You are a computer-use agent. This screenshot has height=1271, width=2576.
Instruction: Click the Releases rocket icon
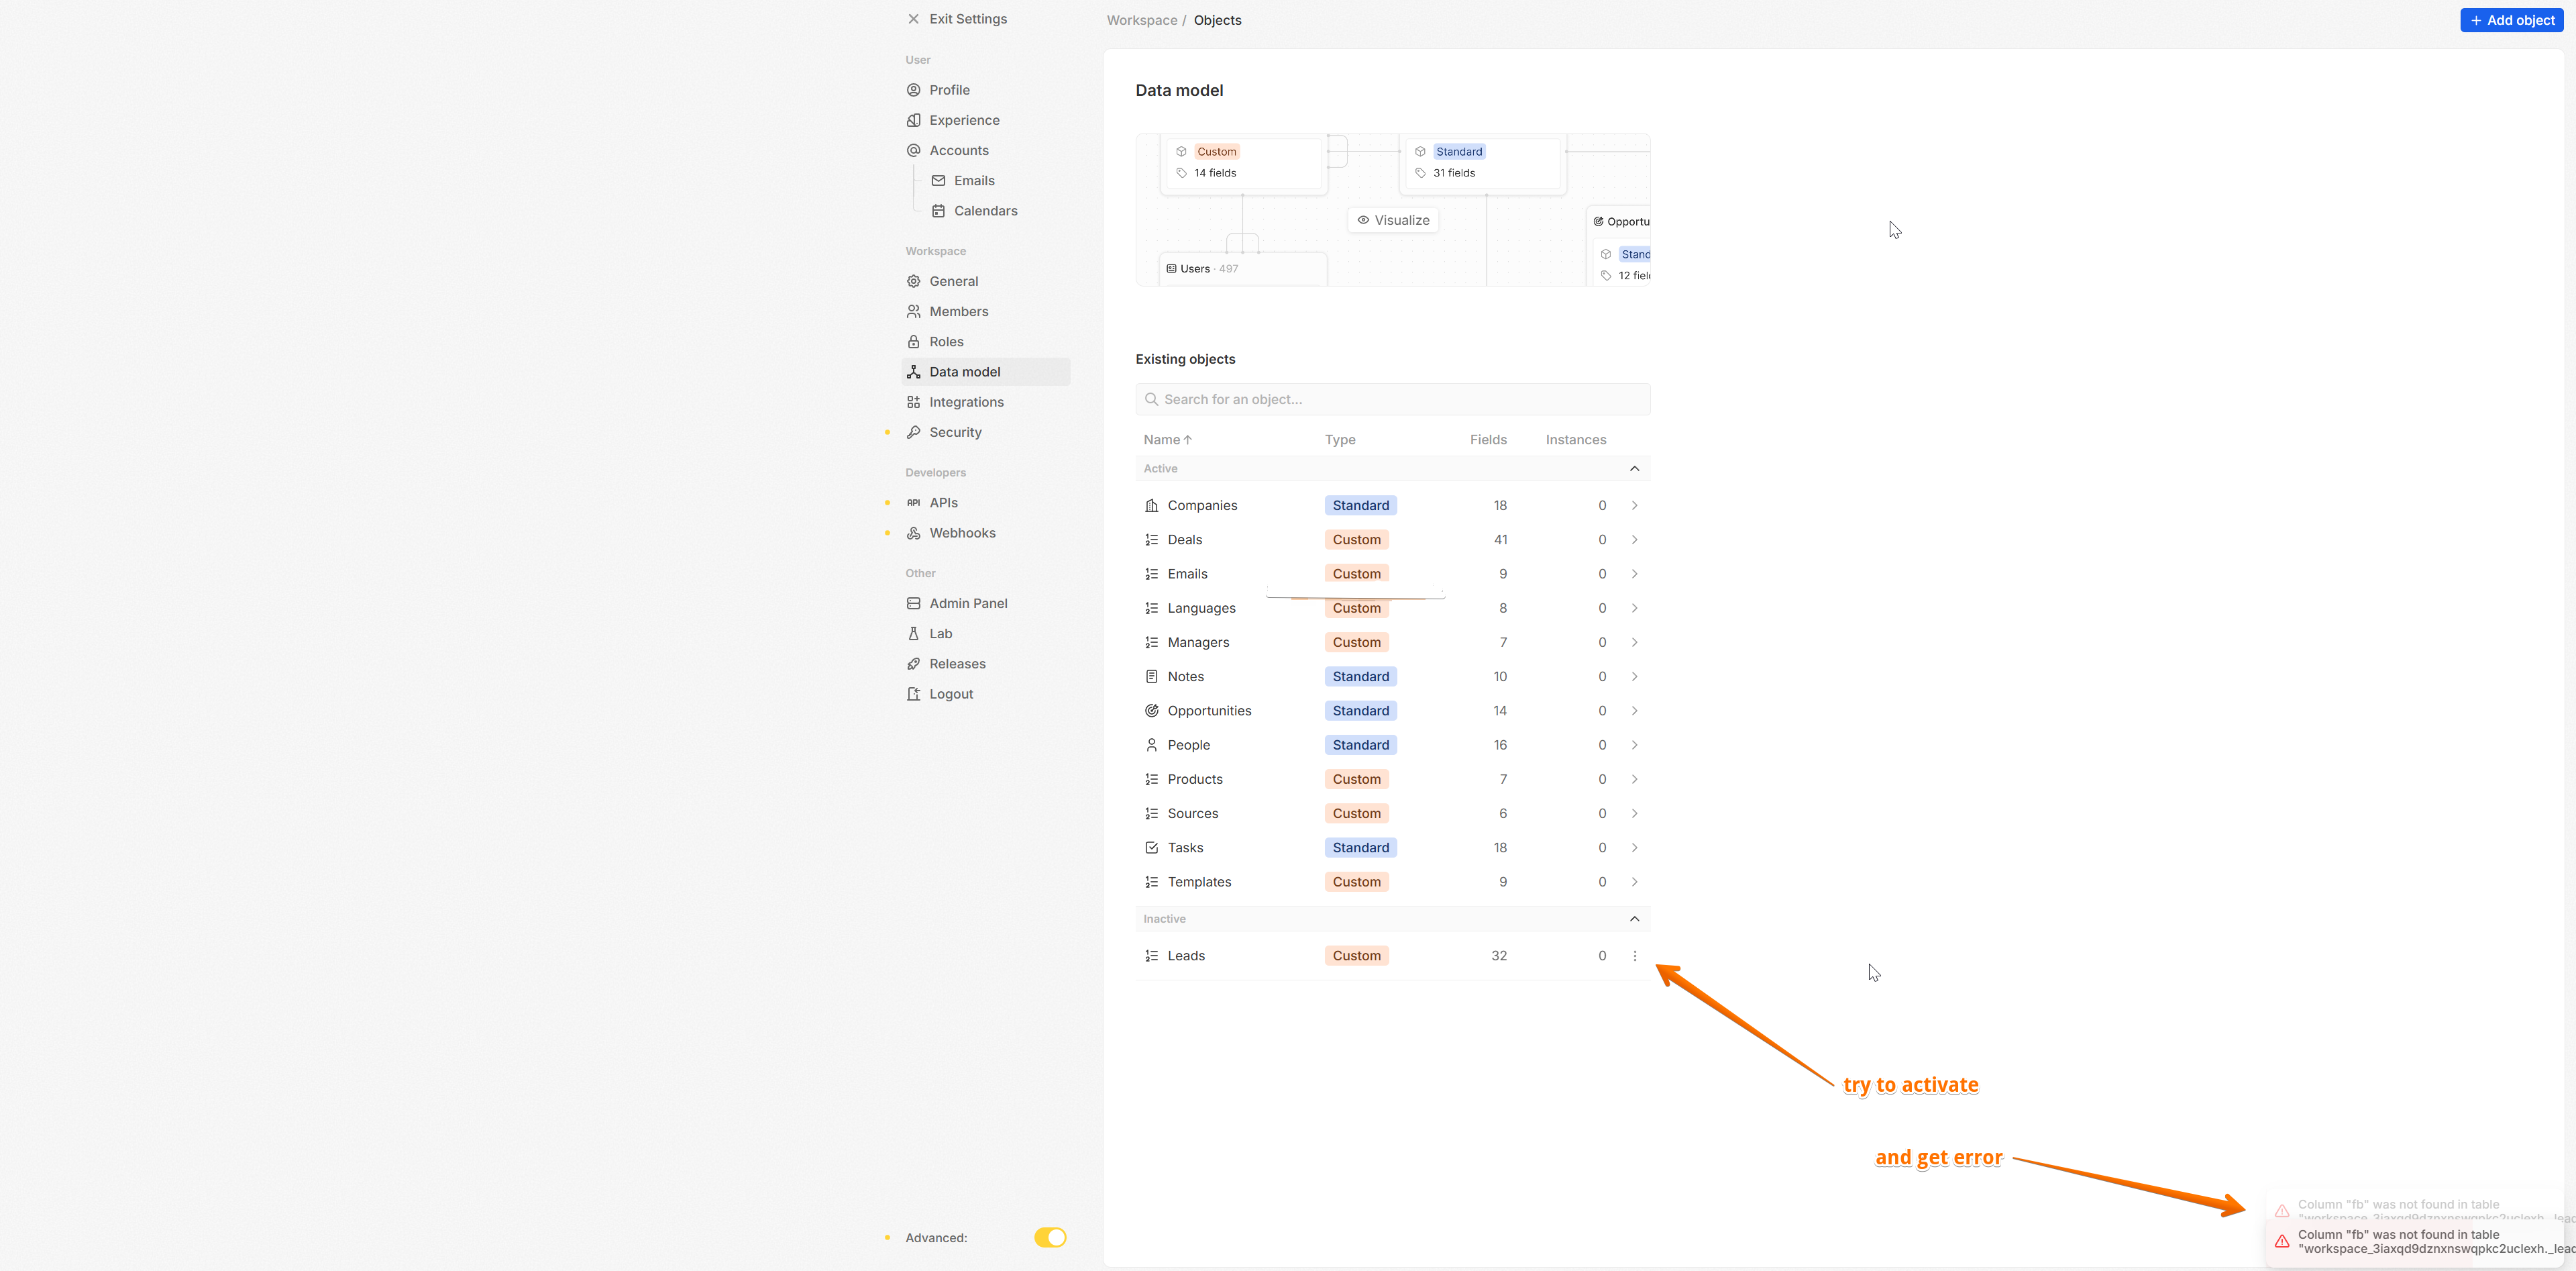point(913,664)
